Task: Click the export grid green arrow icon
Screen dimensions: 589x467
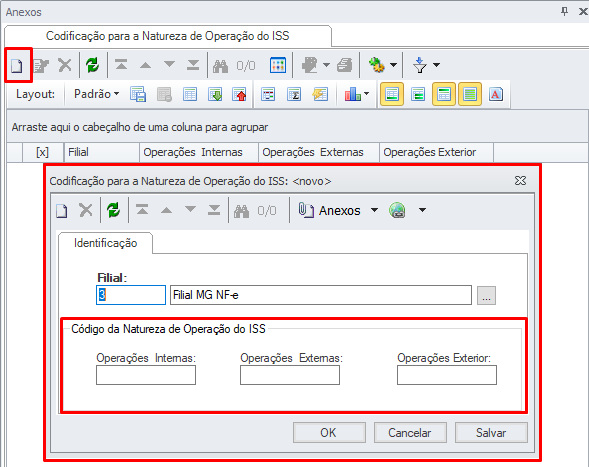Action: (215, 94)
